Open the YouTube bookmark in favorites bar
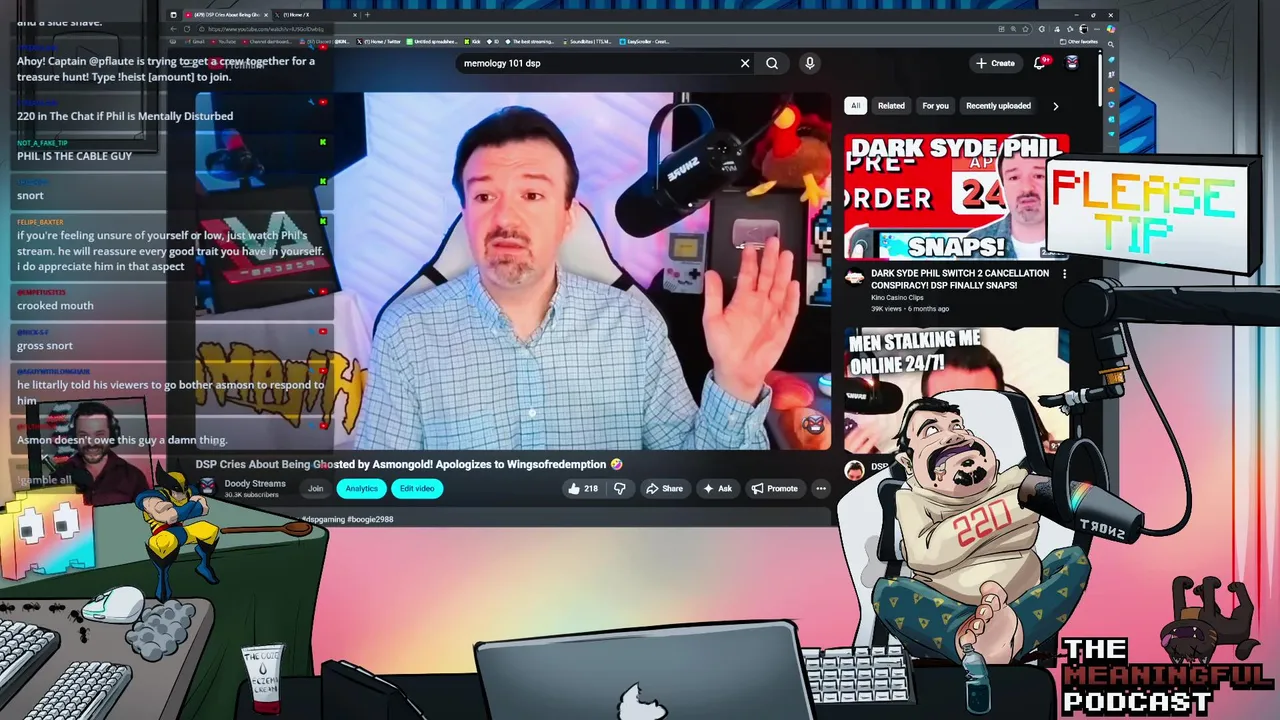Screen dimensions: 1280x720 (x=222, y=42)
